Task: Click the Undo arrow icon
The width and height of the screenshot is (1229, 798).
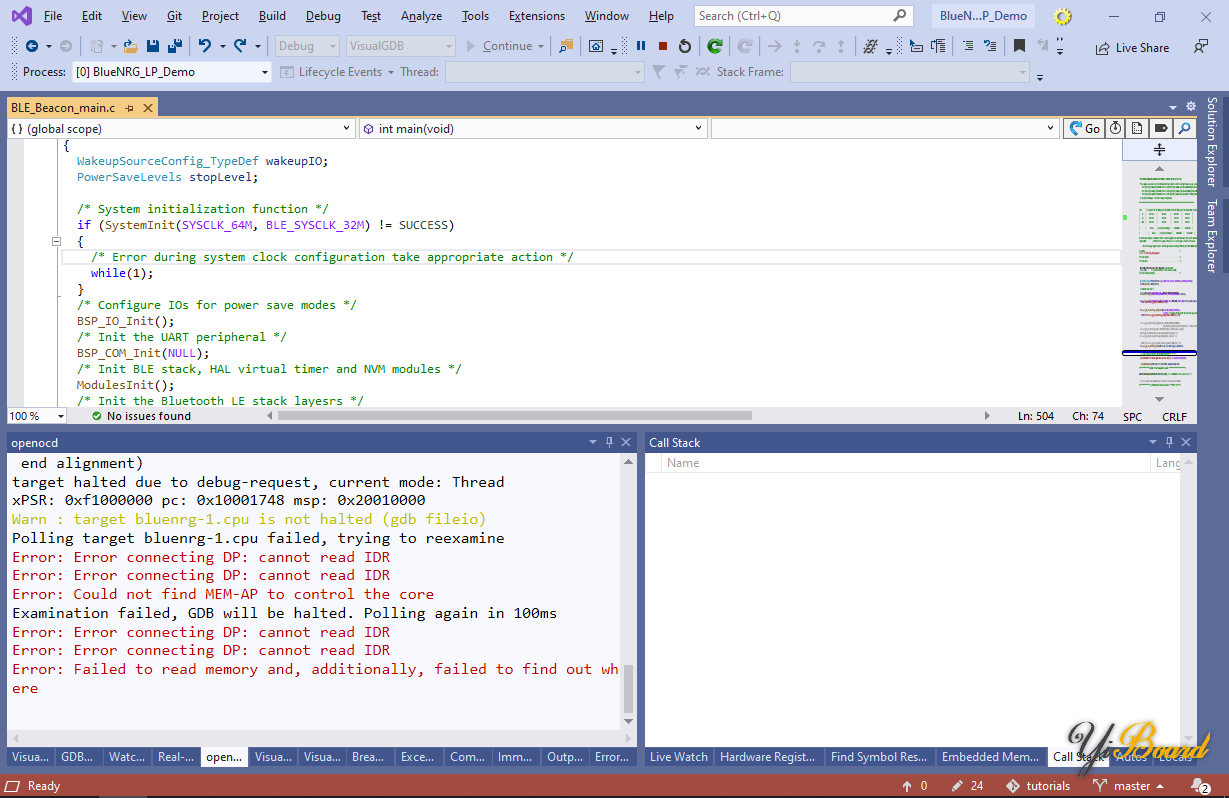Action: point(205,46)
